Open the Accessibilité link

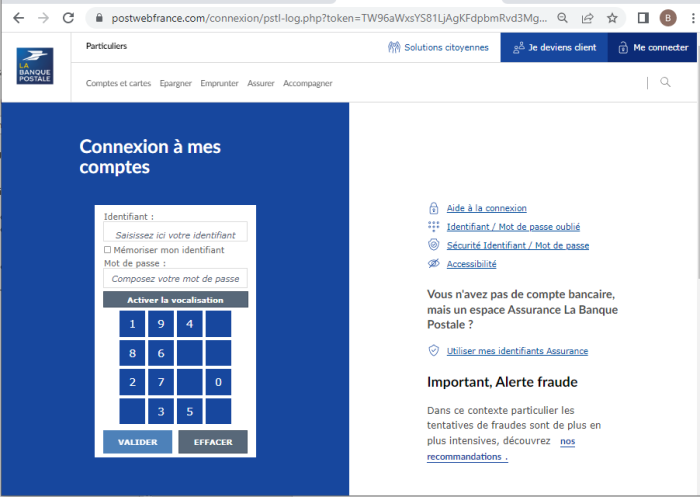tap(471, 264)
